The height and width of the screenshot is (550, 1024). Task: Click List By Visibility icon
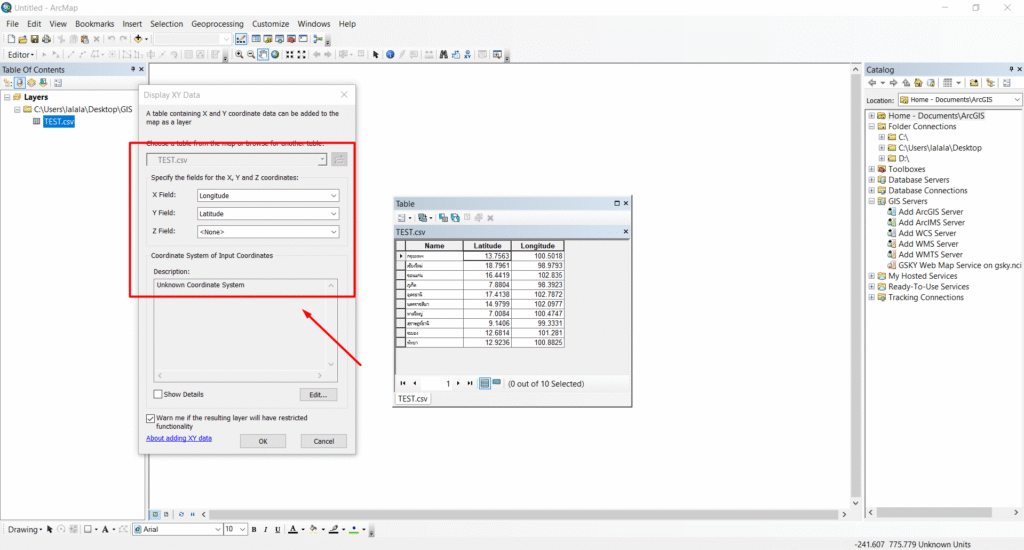pyautogui.click(x=31, y=83)
